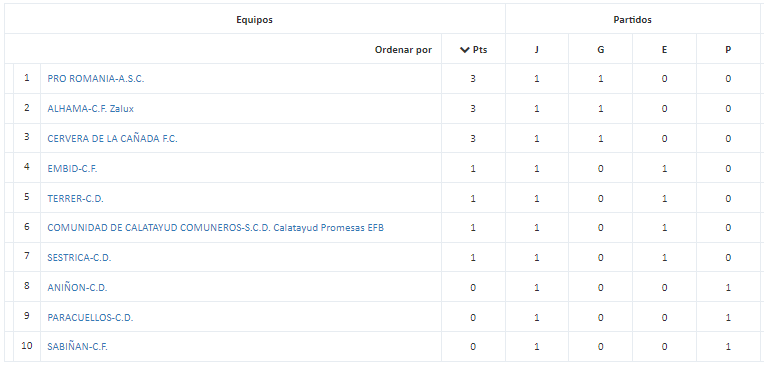Sort standings by Pts column

(474, 50)
